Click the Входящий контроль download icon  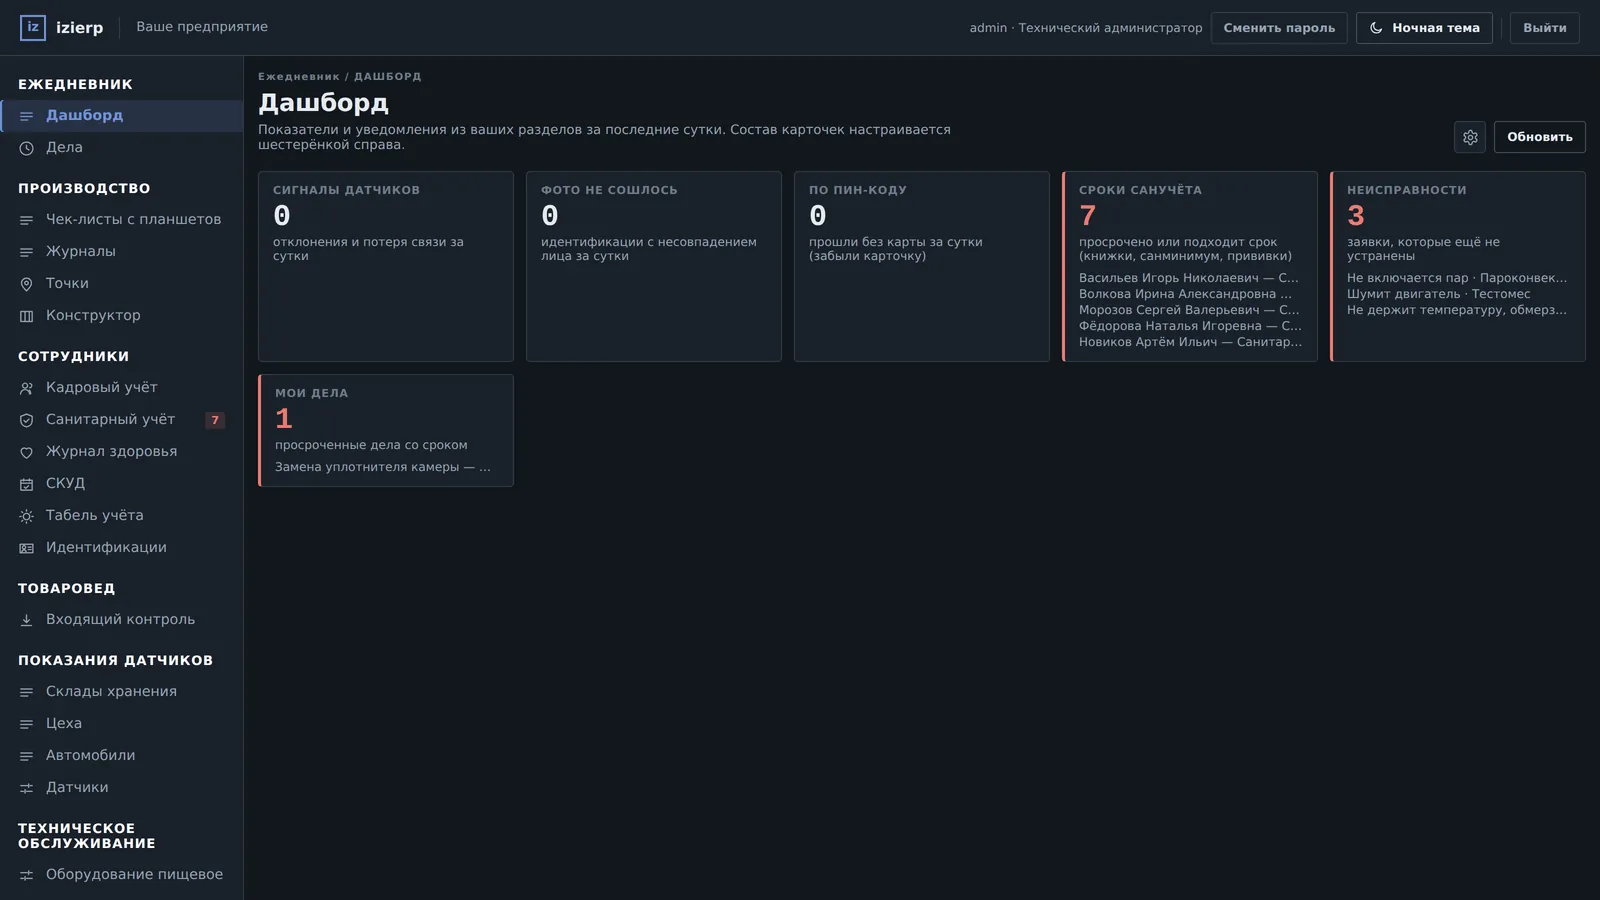coord(27,620)
